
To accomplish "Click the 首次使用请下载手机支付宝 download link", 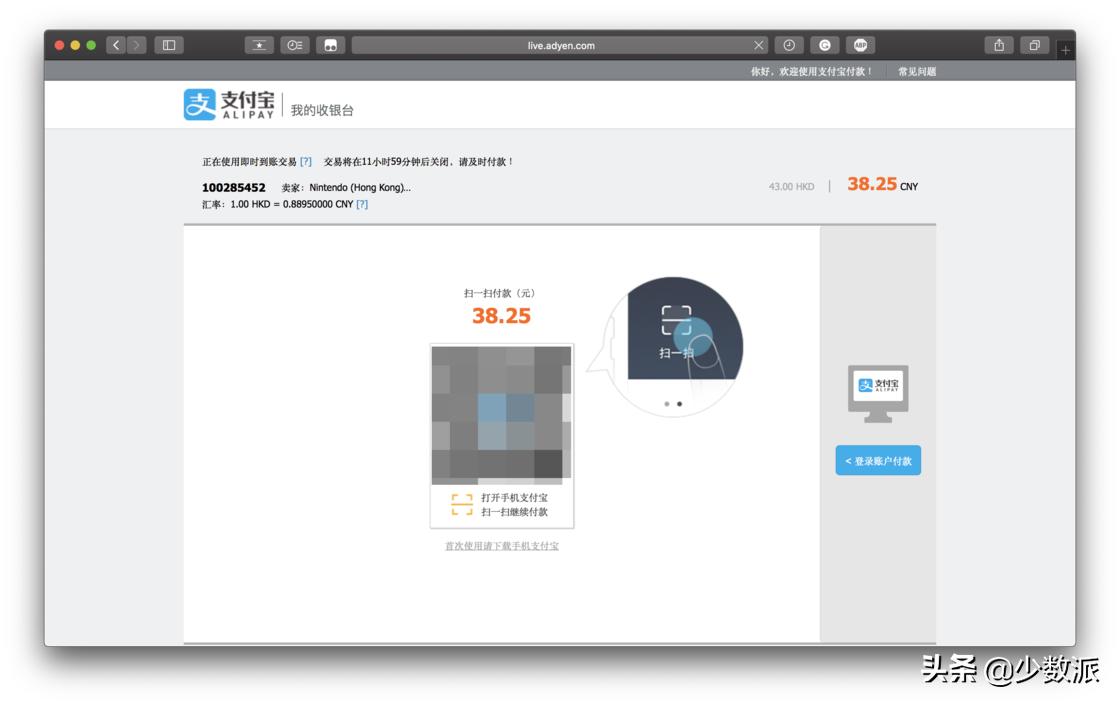I will click(501, 545).
